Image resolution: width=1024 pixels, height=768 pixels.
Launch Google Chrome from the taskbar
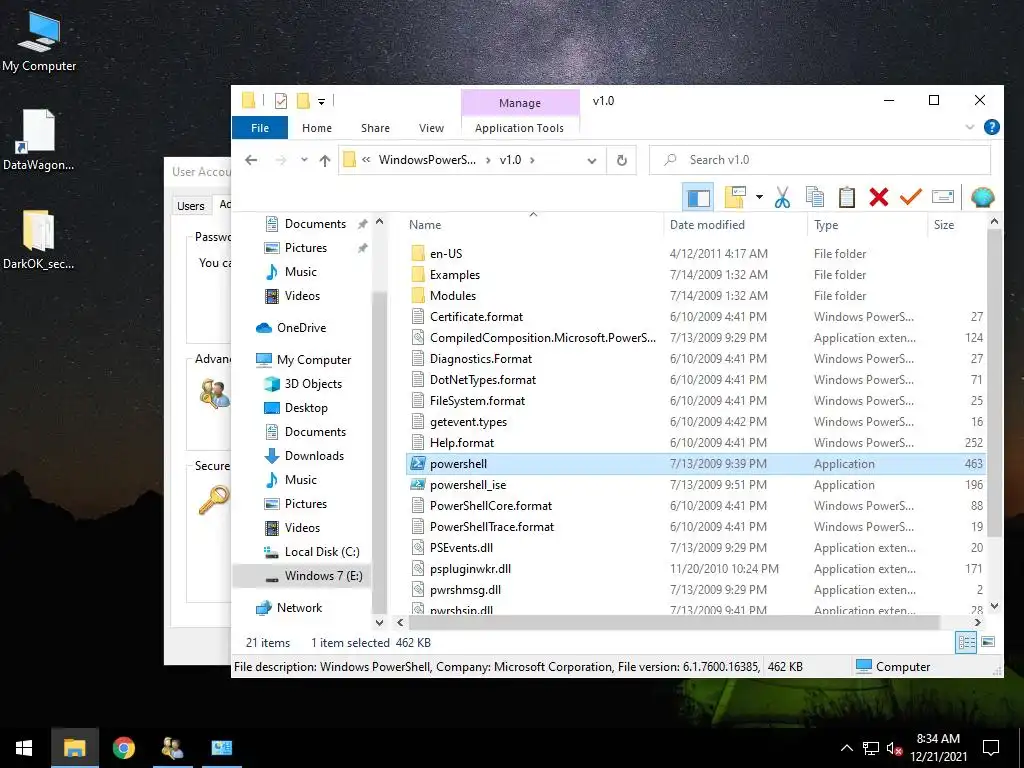click(123, 748)
